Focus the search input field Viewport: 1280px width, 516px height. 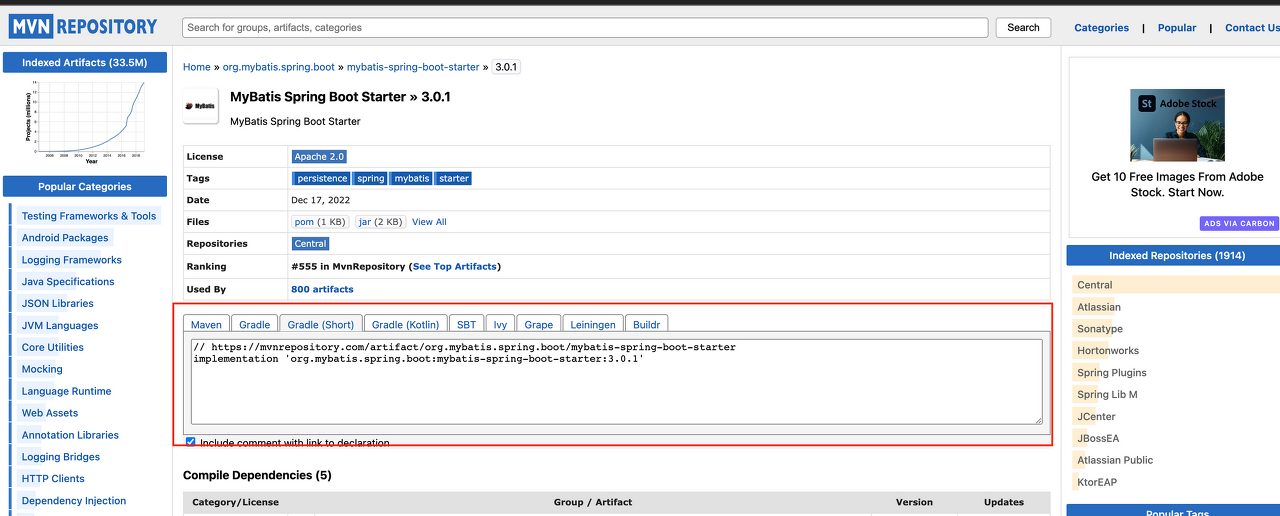(586, 28)
